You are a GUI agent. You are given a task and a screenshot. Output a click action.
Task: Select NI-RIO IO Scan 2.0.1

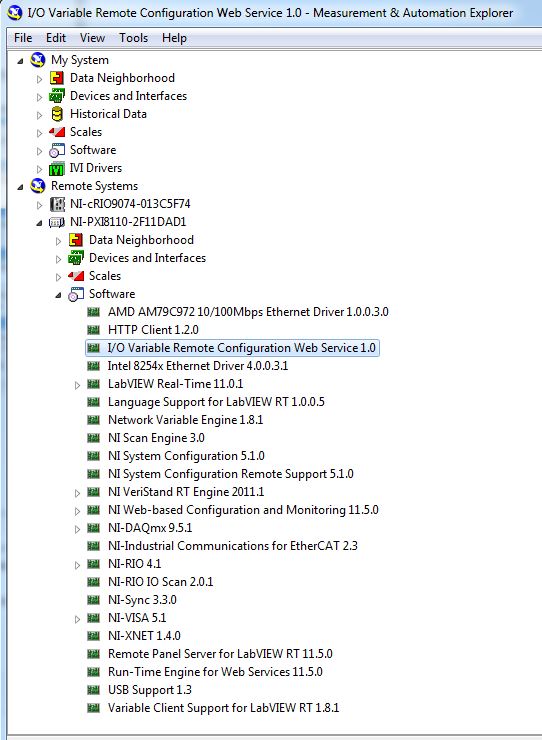161,582
